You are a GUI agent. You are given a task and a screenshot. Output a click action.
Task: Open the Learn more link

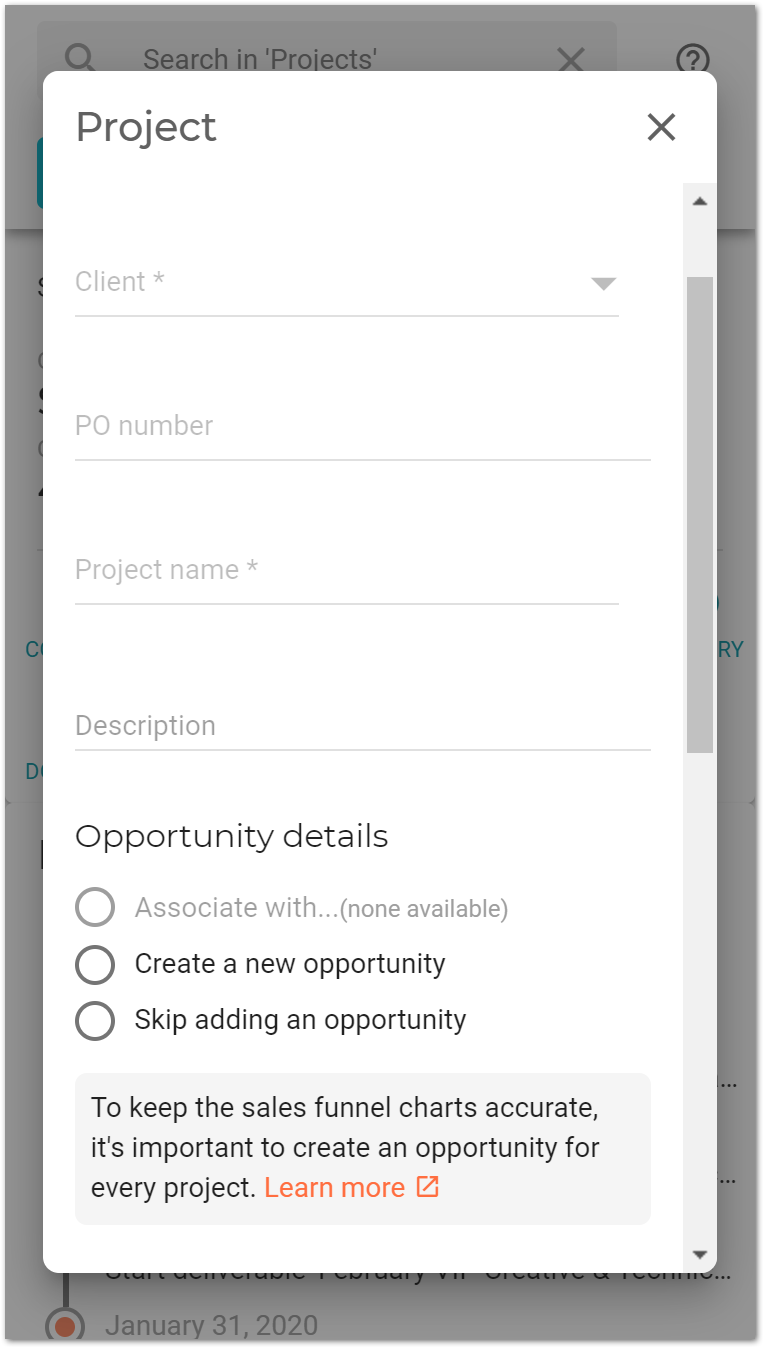(x=335, y=1188)
